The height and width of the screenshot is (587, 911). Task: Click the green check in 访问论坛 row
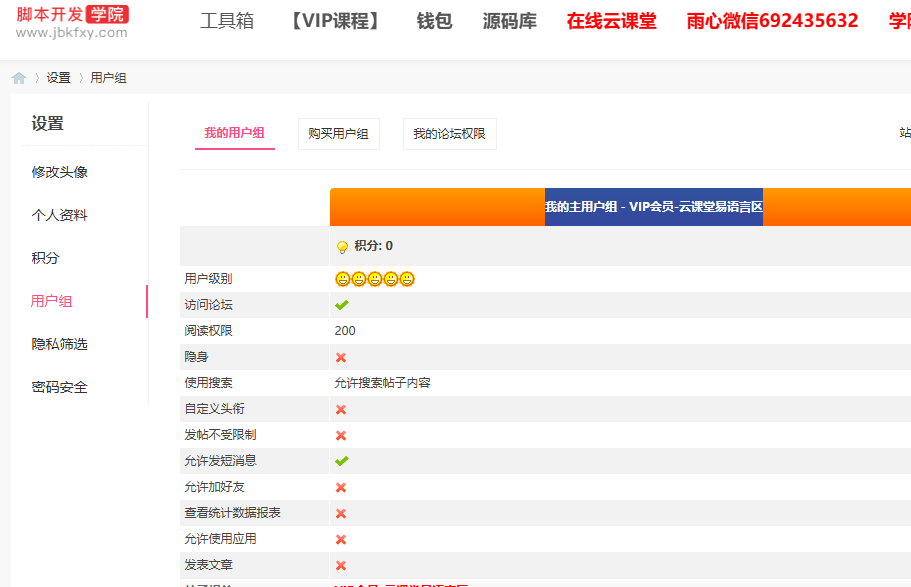point(342,305)
